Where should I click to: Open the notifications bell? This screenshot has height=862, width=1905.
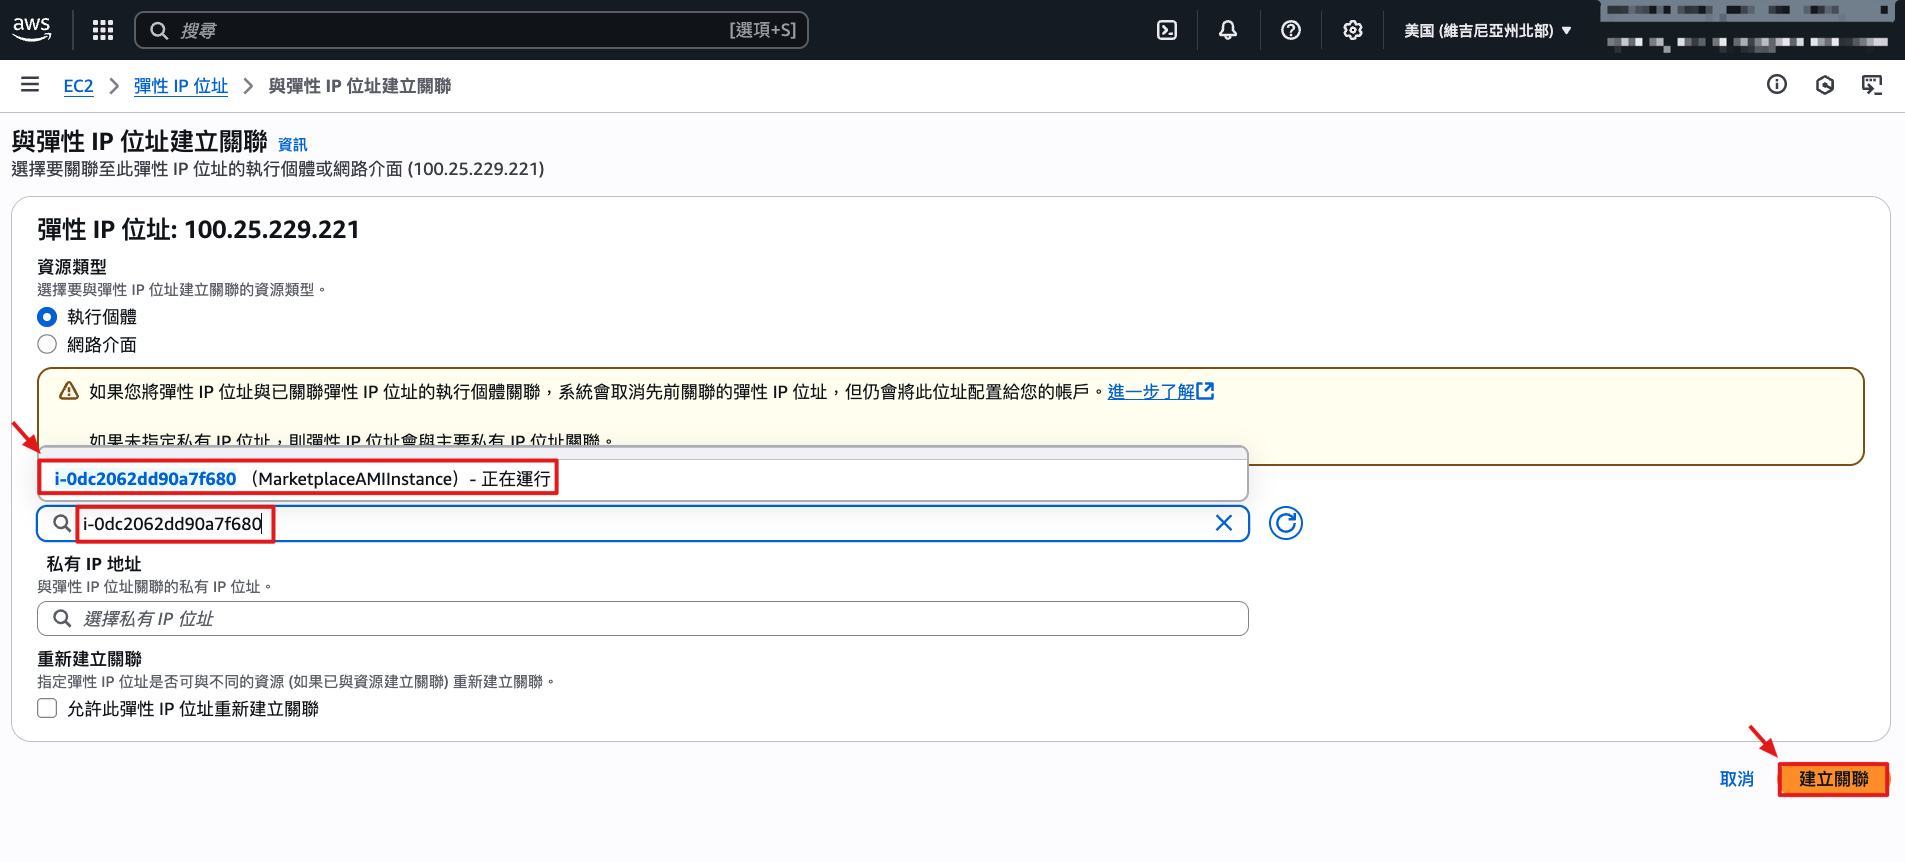click(1227, 30)
